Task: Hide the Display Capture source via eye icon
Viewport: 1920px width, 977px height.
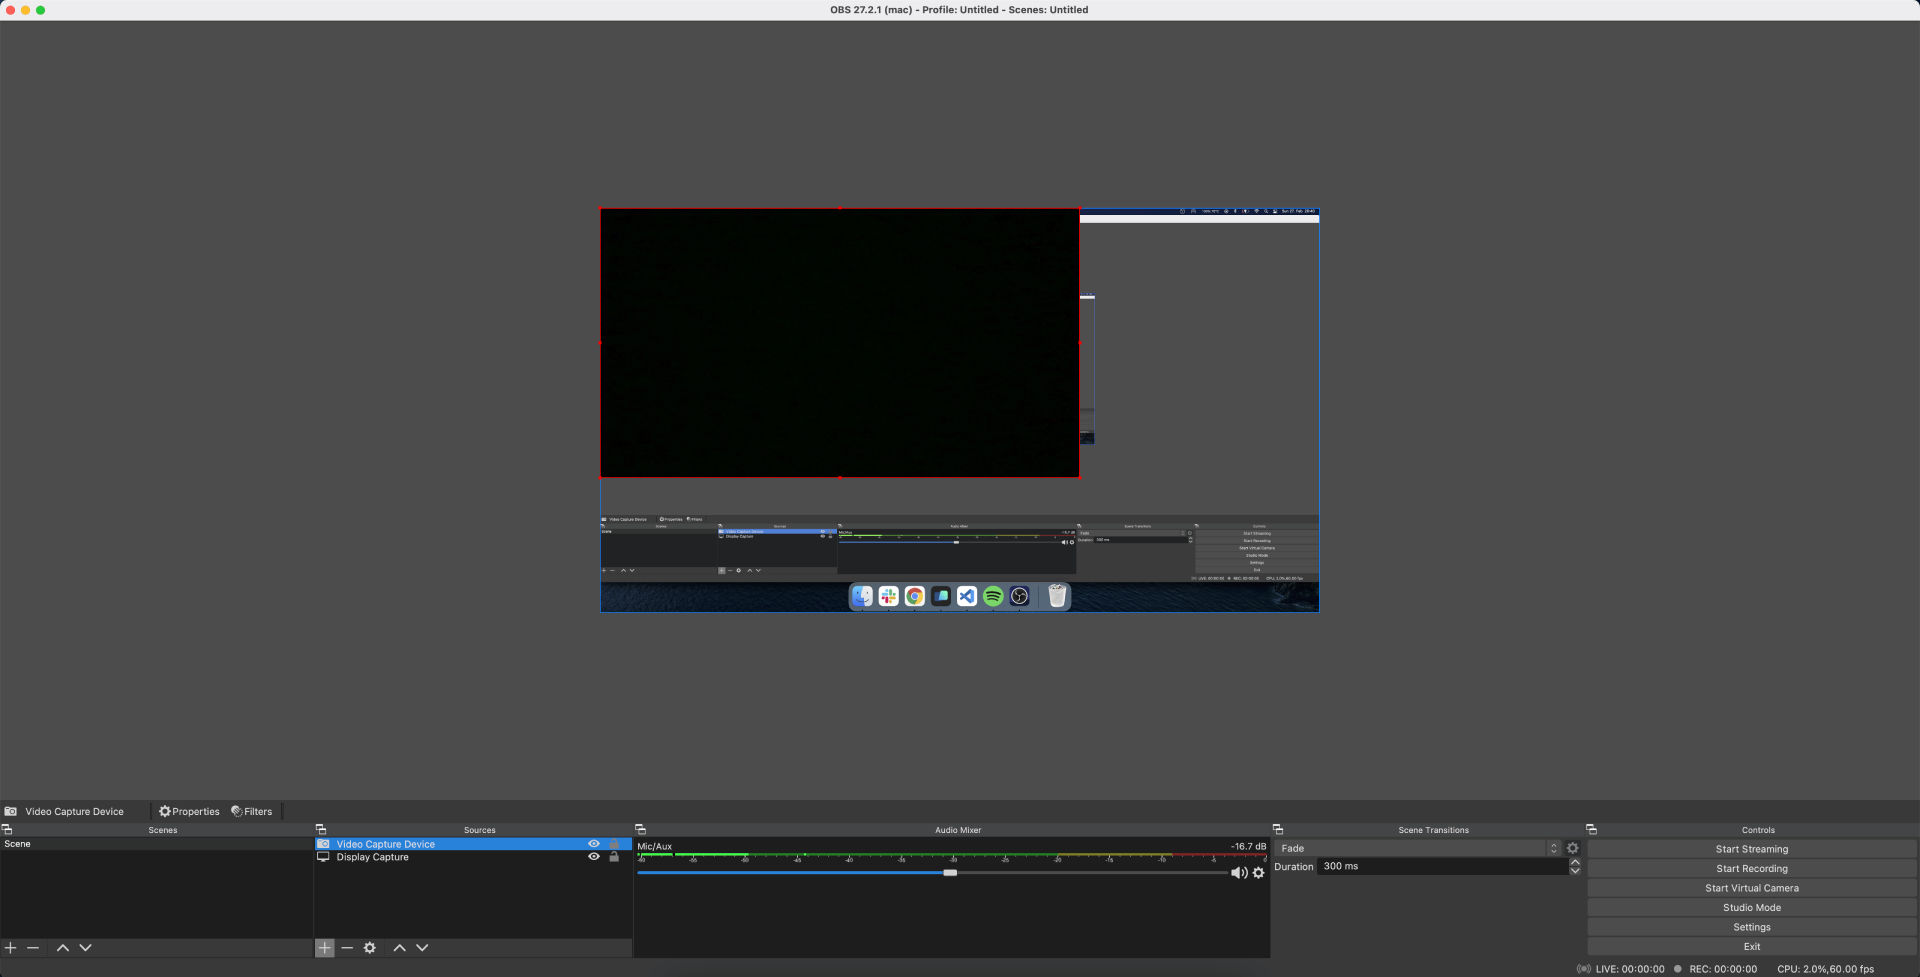Action: point(594,857)
